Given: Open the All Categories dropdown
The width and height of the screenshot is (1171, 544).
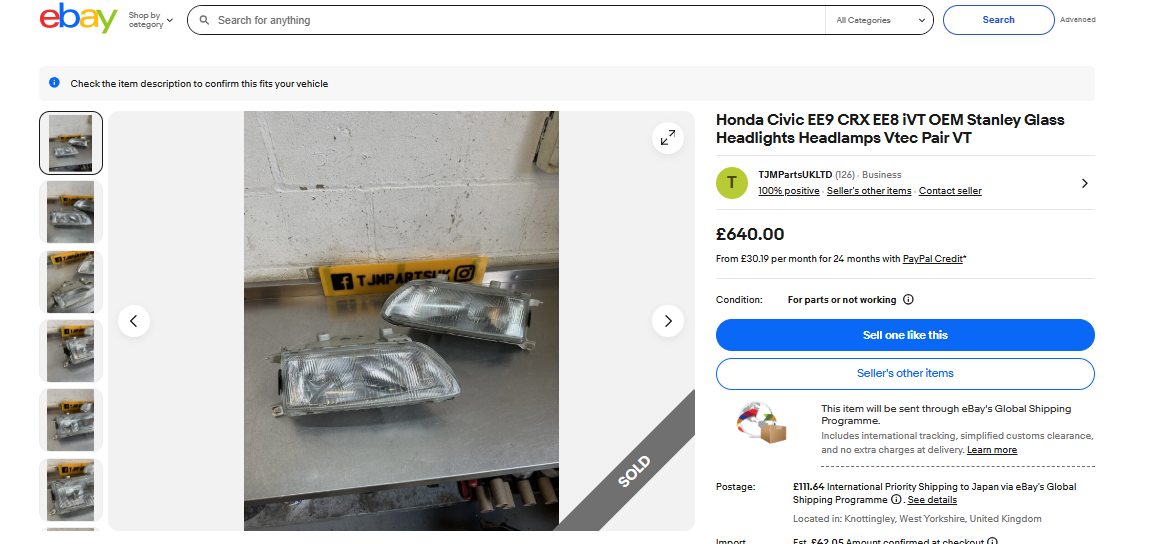Looking at the screenshot, I should (x=879, y=20).
